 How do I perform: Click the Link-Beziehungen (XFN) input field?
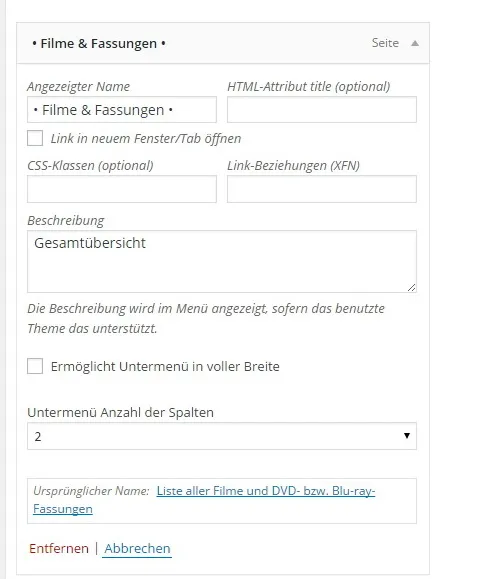coord(322,189)
